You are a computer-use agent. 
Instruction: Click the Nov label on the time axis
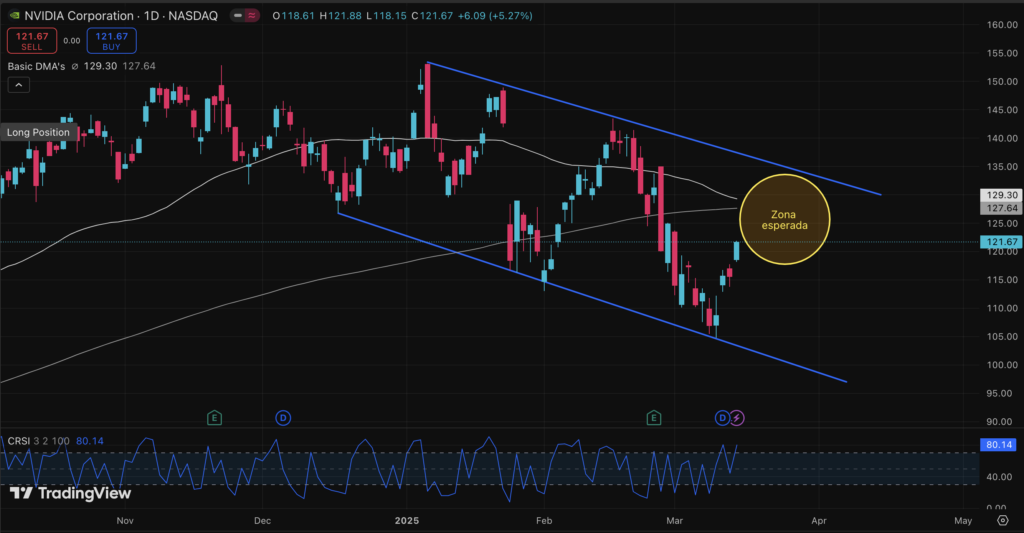point(125,521)
